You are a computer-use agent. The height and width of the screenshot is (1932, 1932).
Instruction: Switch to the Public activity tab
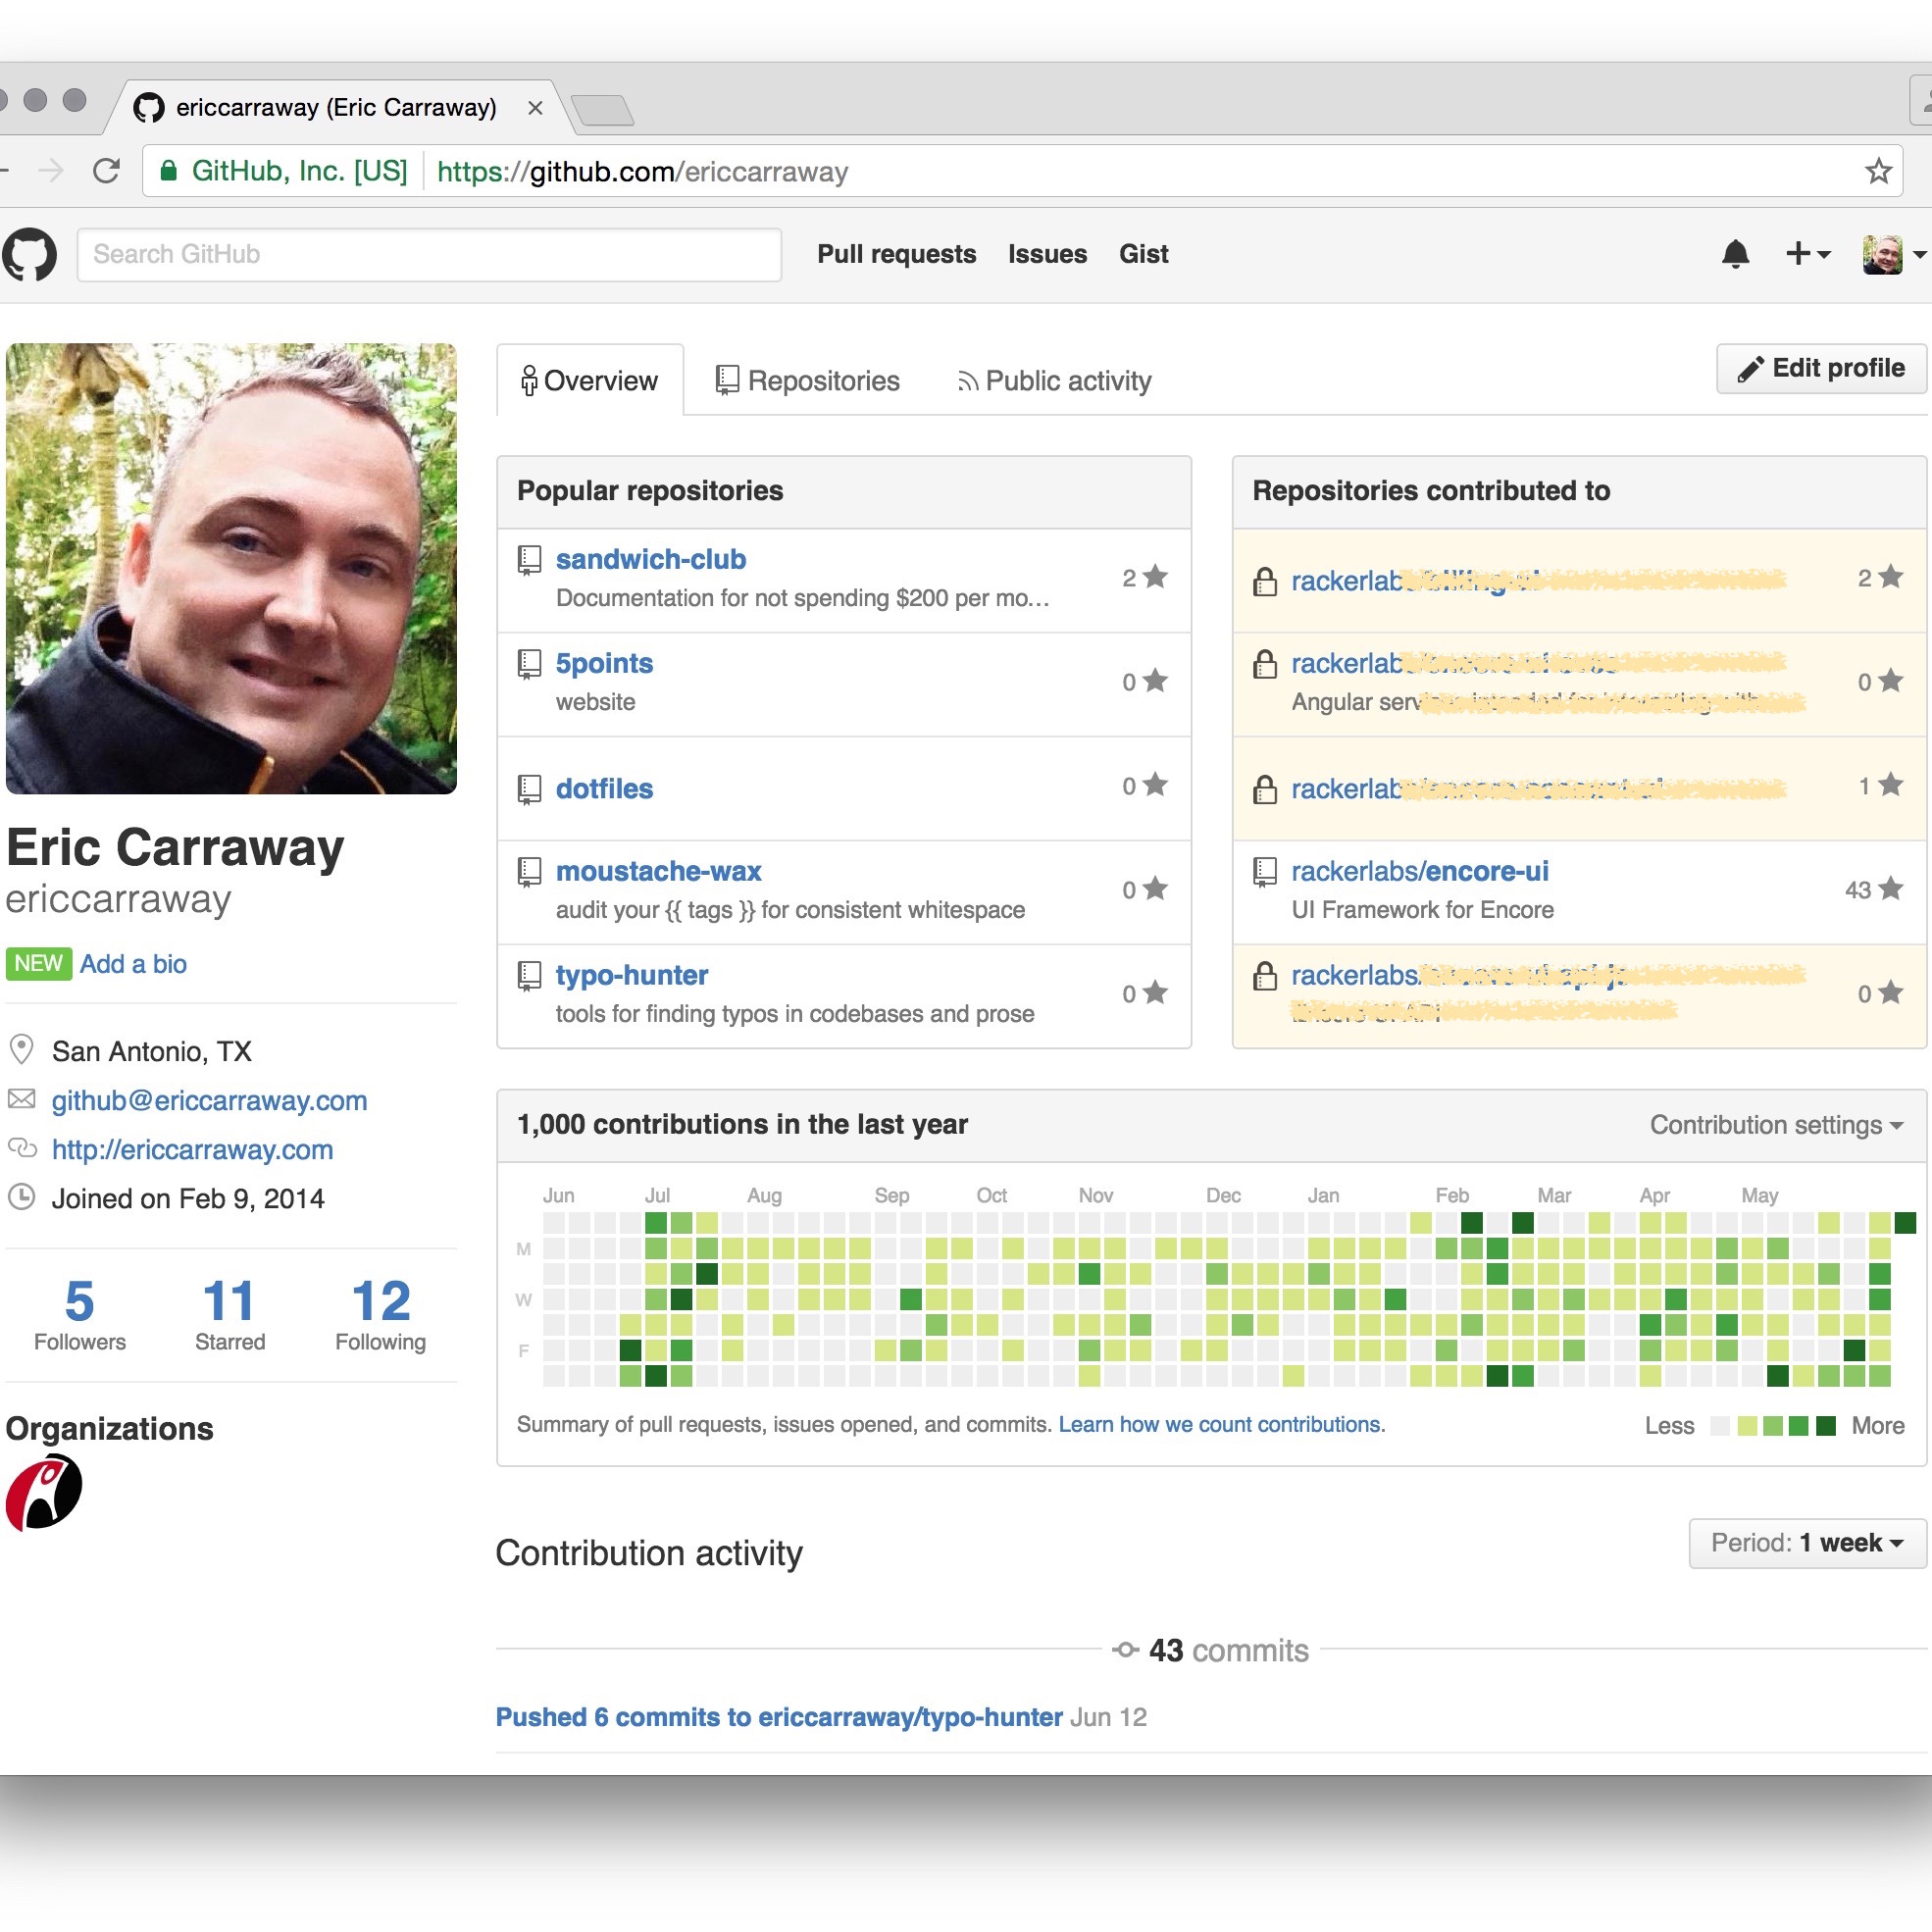click(1052, 381)
